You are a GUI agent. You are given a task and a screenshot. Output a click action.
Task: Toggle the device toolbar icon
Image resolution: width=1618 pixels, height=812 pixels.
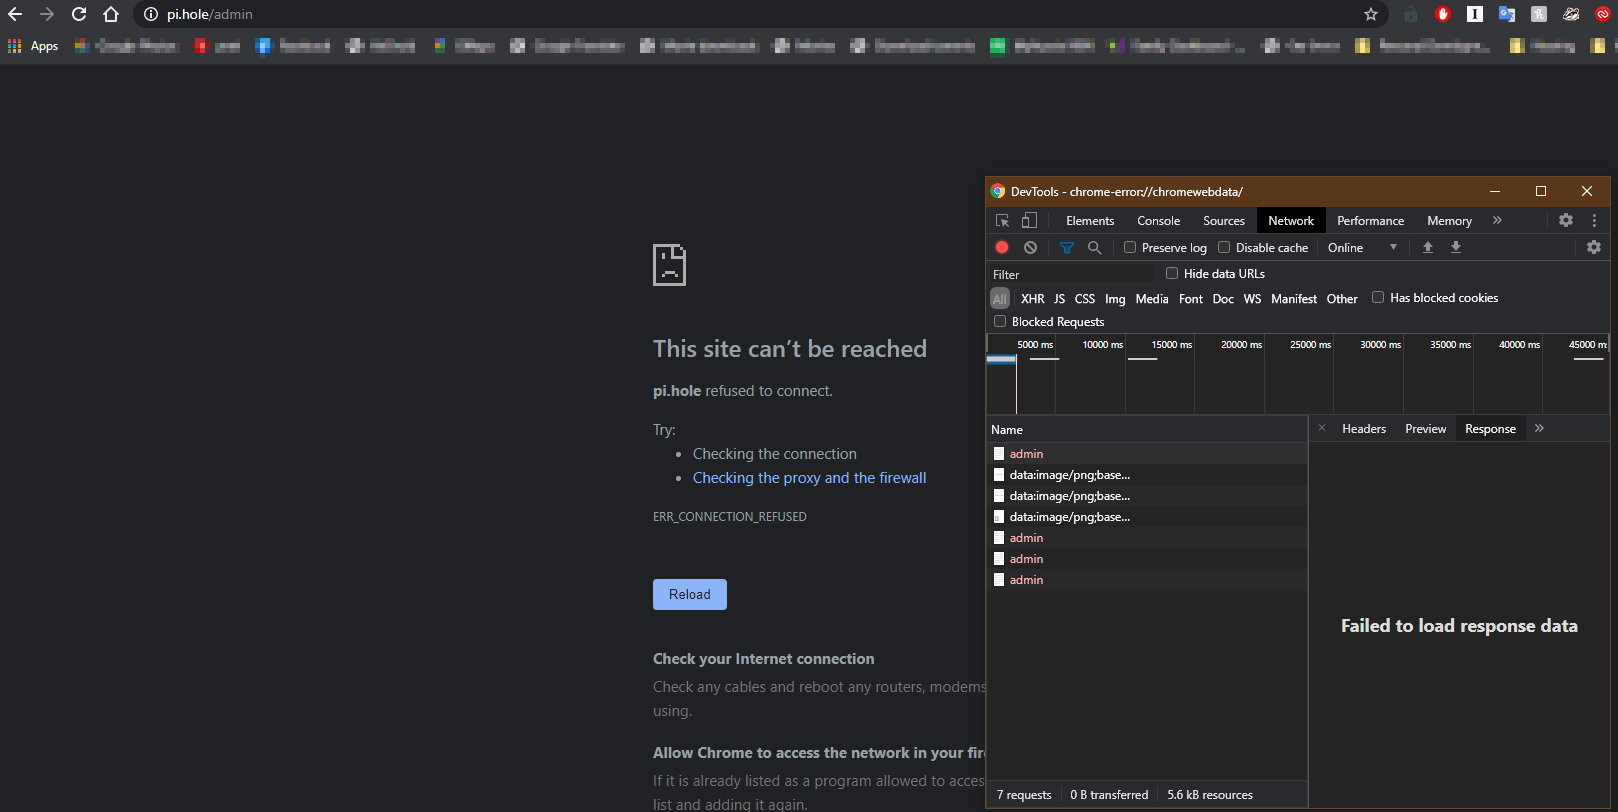point(1029,220)
